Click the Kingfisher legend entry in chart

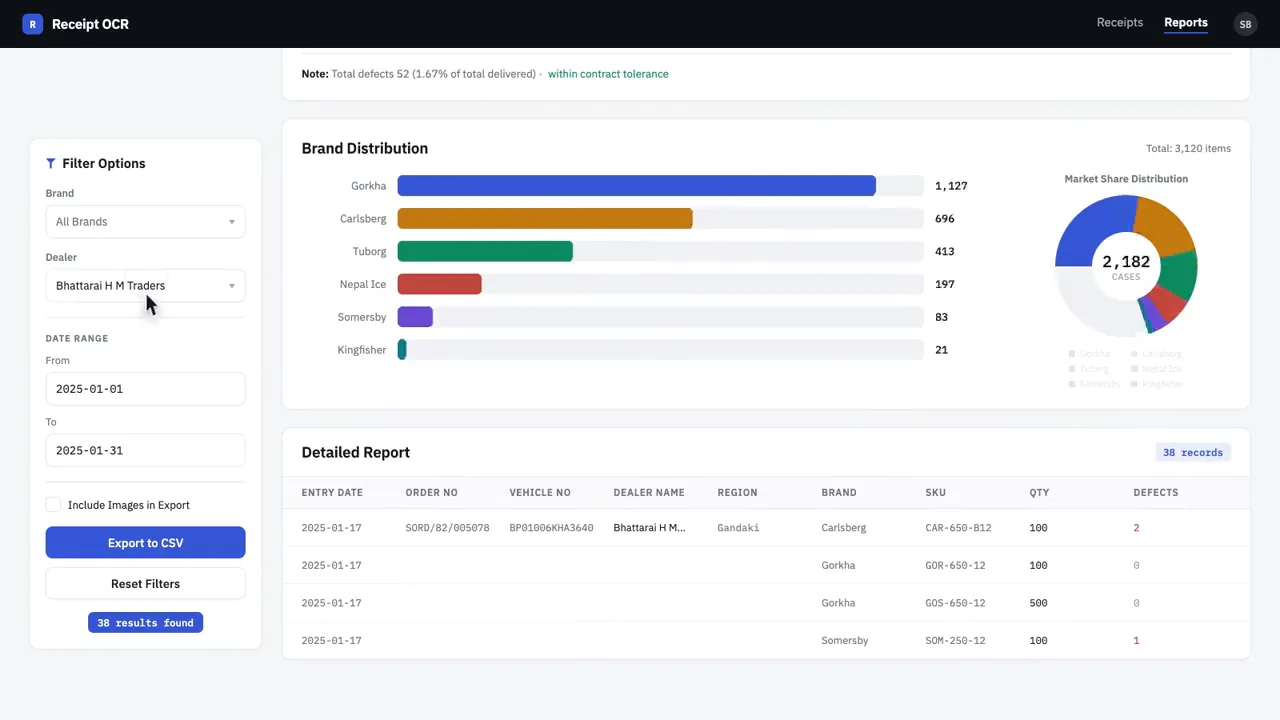(1158, 384)
